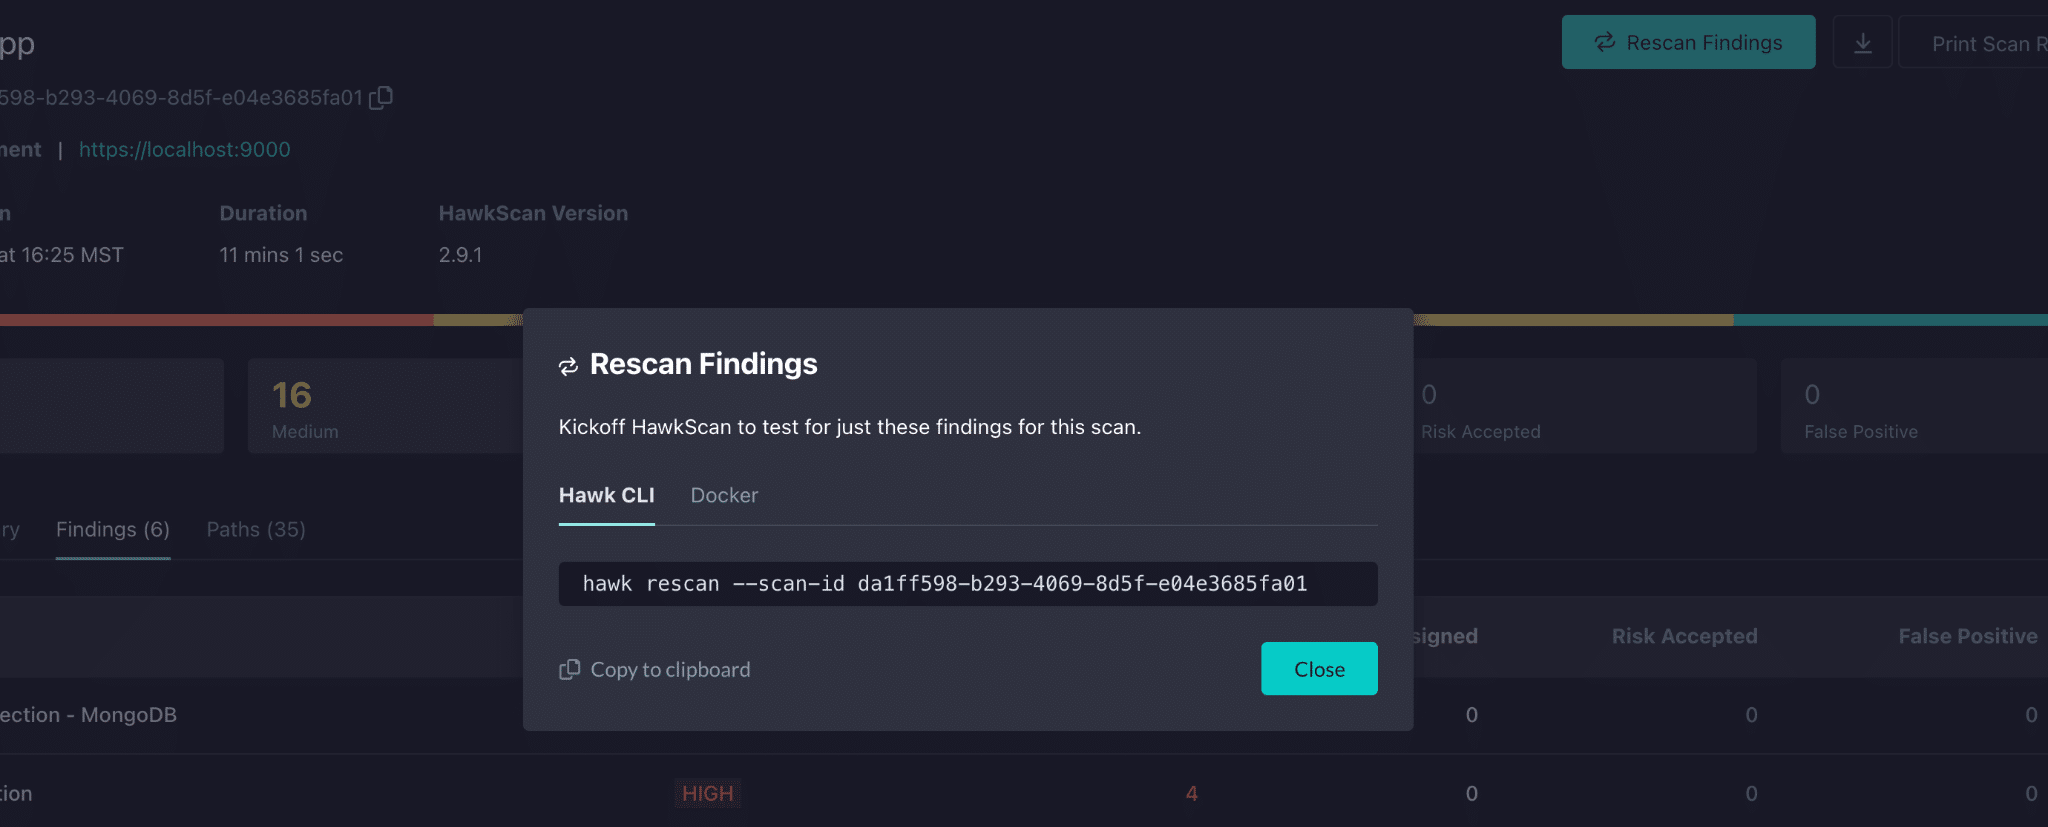Click the hawk rescan command text box
The height and width of the screenshot is (827, 2048).
968,584
